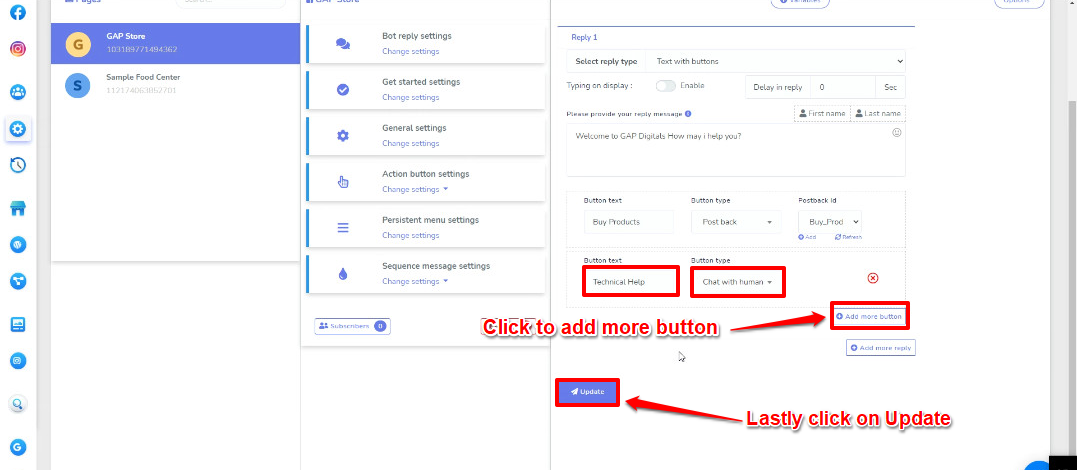Open the Buy_Prod postback id dropdown
Viewport: 1077px width, 470px height.
pyautogui.click(x=830, y=222)
